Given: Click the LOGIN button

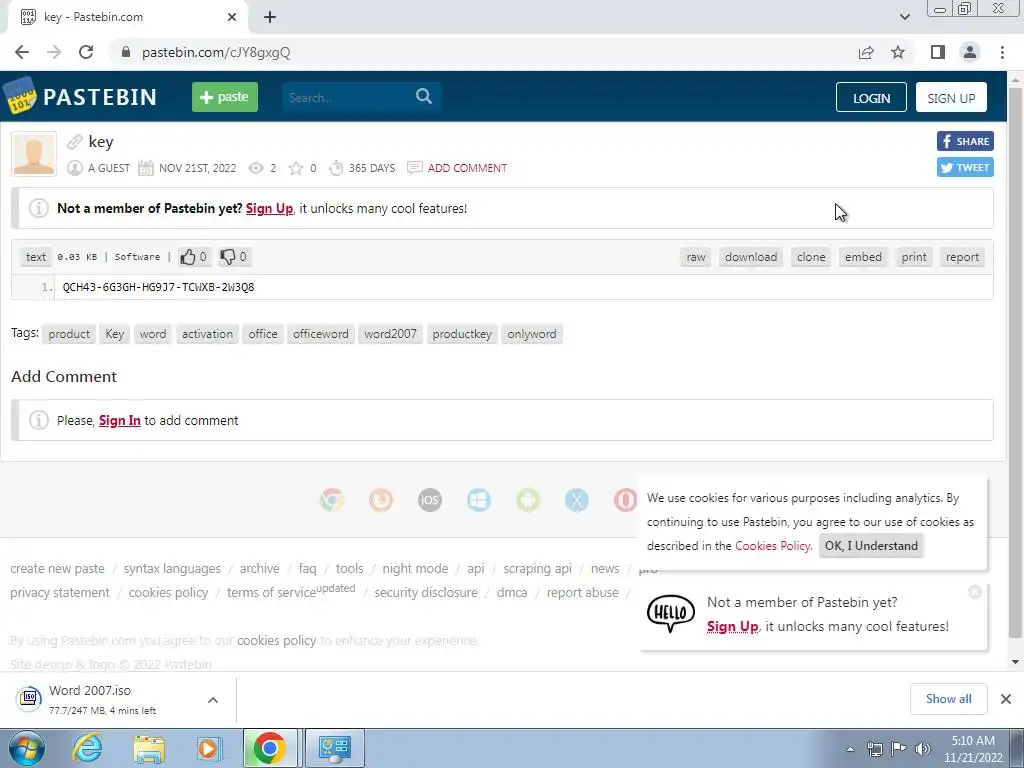Looking at the screenshot, I should [x=871, y=98].
